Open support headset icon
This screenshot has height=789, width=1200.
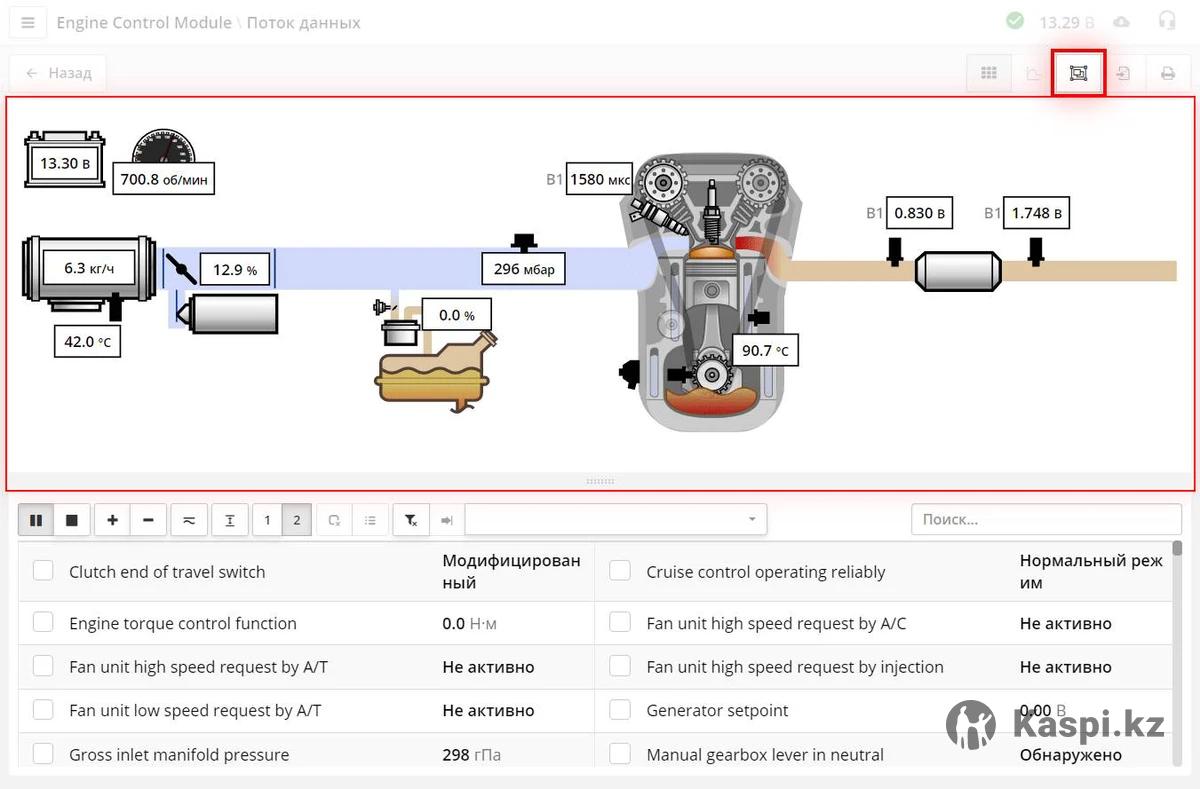pyautogui.click(x=1166, y=21)
